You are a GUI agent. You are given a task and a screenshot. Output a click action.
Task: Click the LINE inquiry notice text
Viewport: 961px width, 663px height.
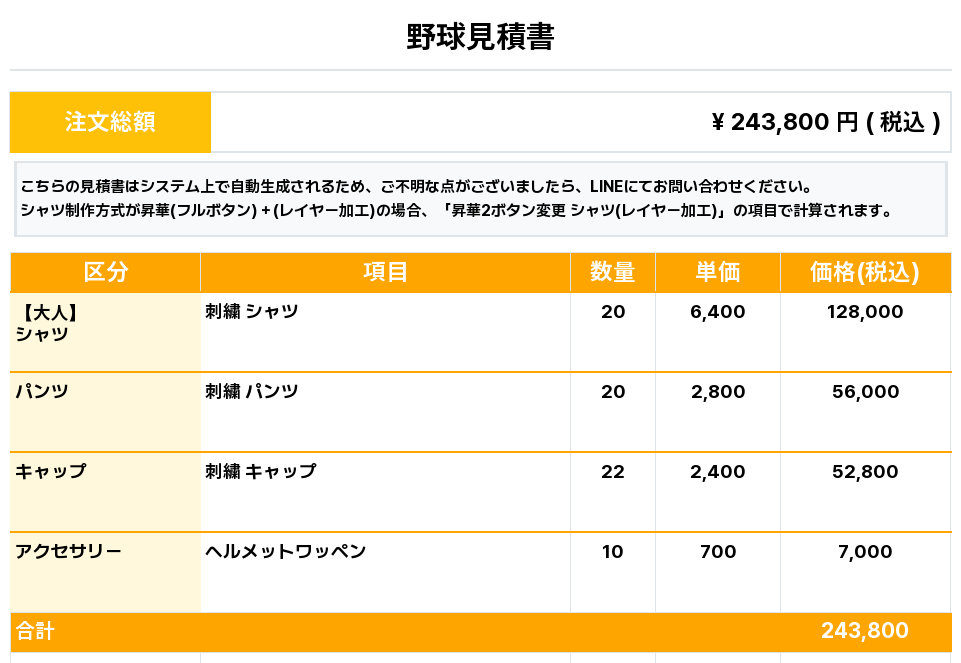pyautogui.click(x=415, y=187)
